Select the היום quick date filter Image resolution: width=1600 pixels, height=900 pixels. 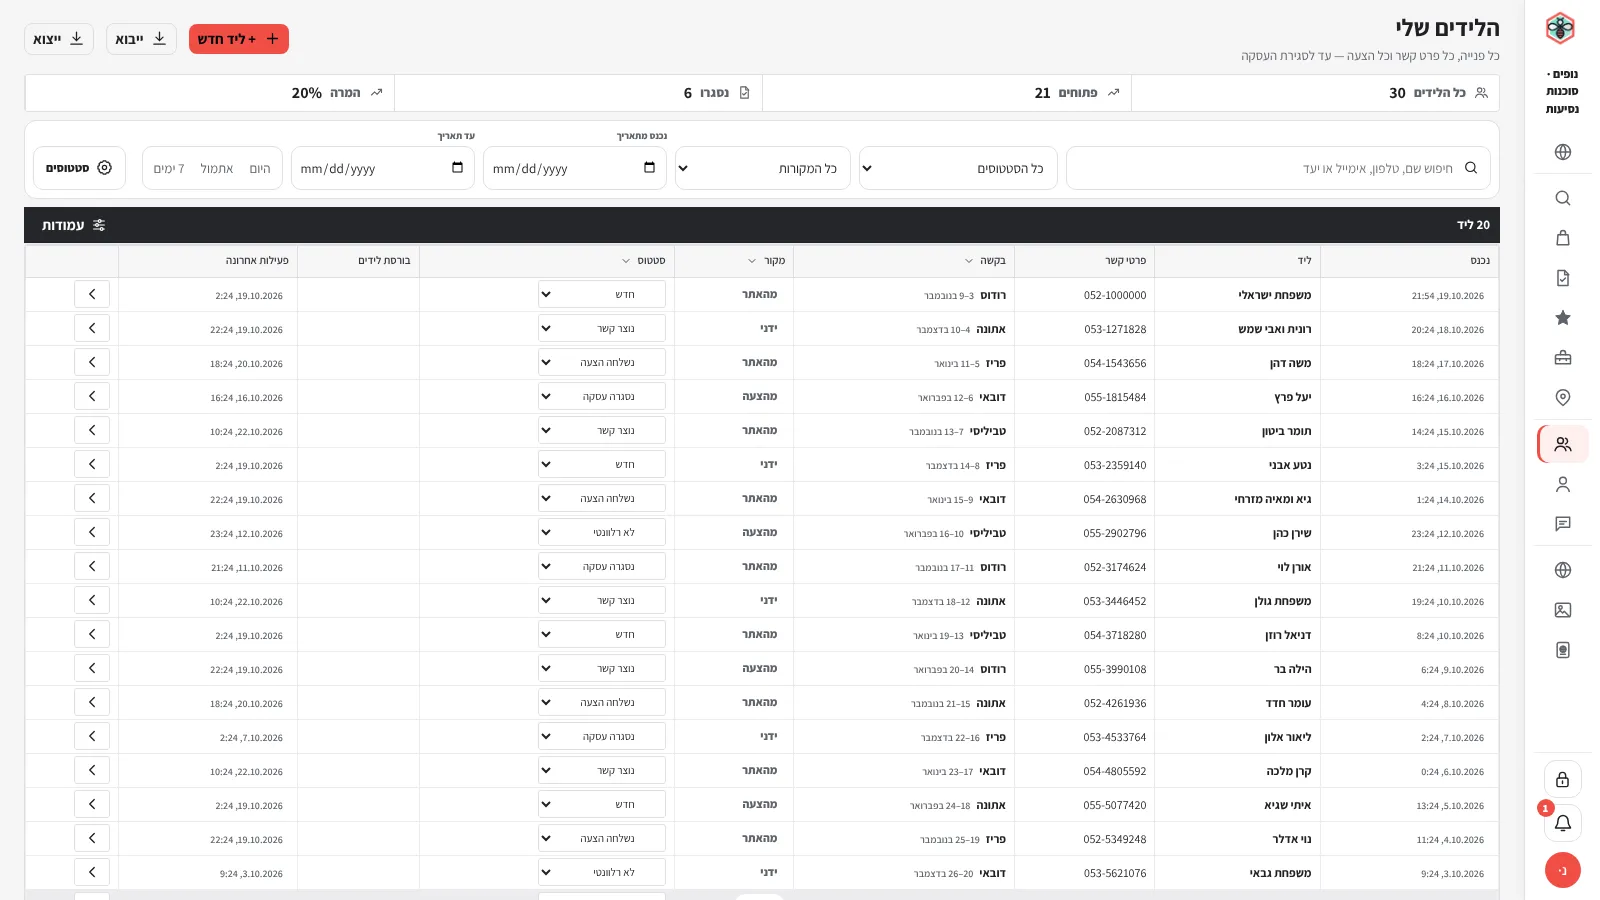click(260, 169)
